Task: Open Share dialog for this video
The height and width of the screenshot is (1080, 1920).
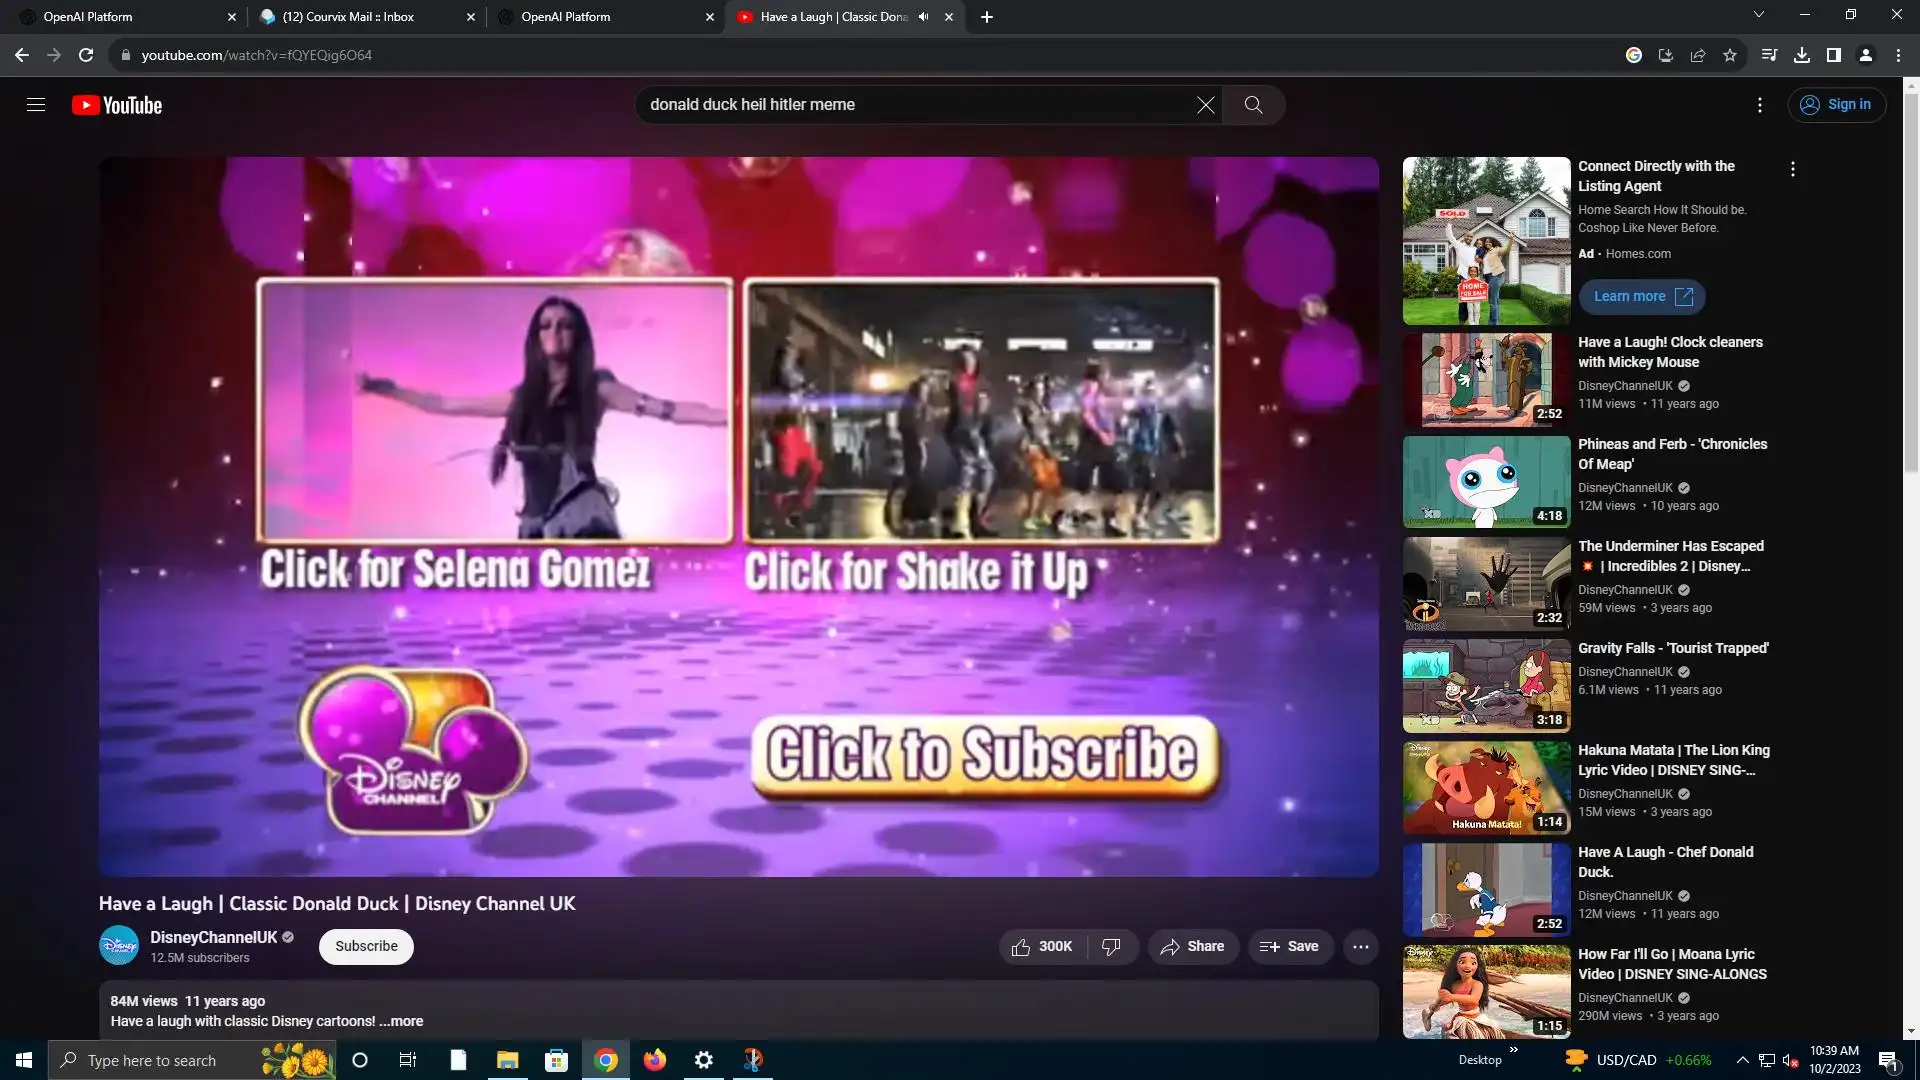Action: coord(1192,947)
